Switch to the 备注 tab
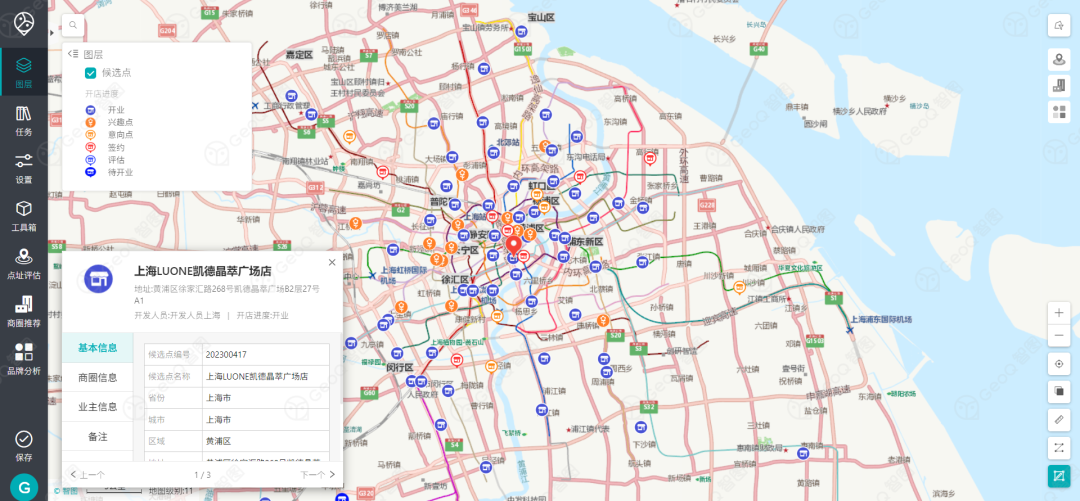The height and width of the screenshot is (501, 1080). [97, 437]
